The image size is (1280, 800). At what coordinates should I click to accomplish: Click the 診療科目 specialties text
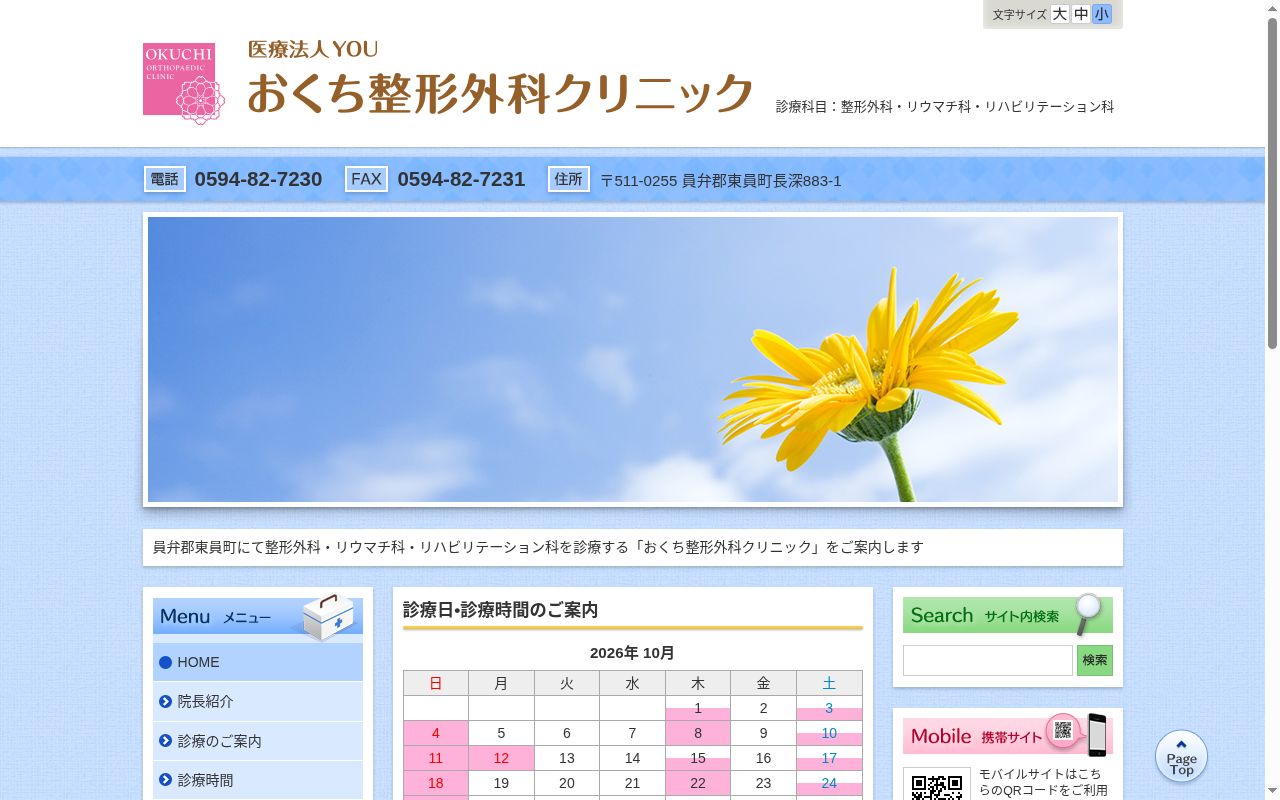pyautogui.click(x=945, y=106)
